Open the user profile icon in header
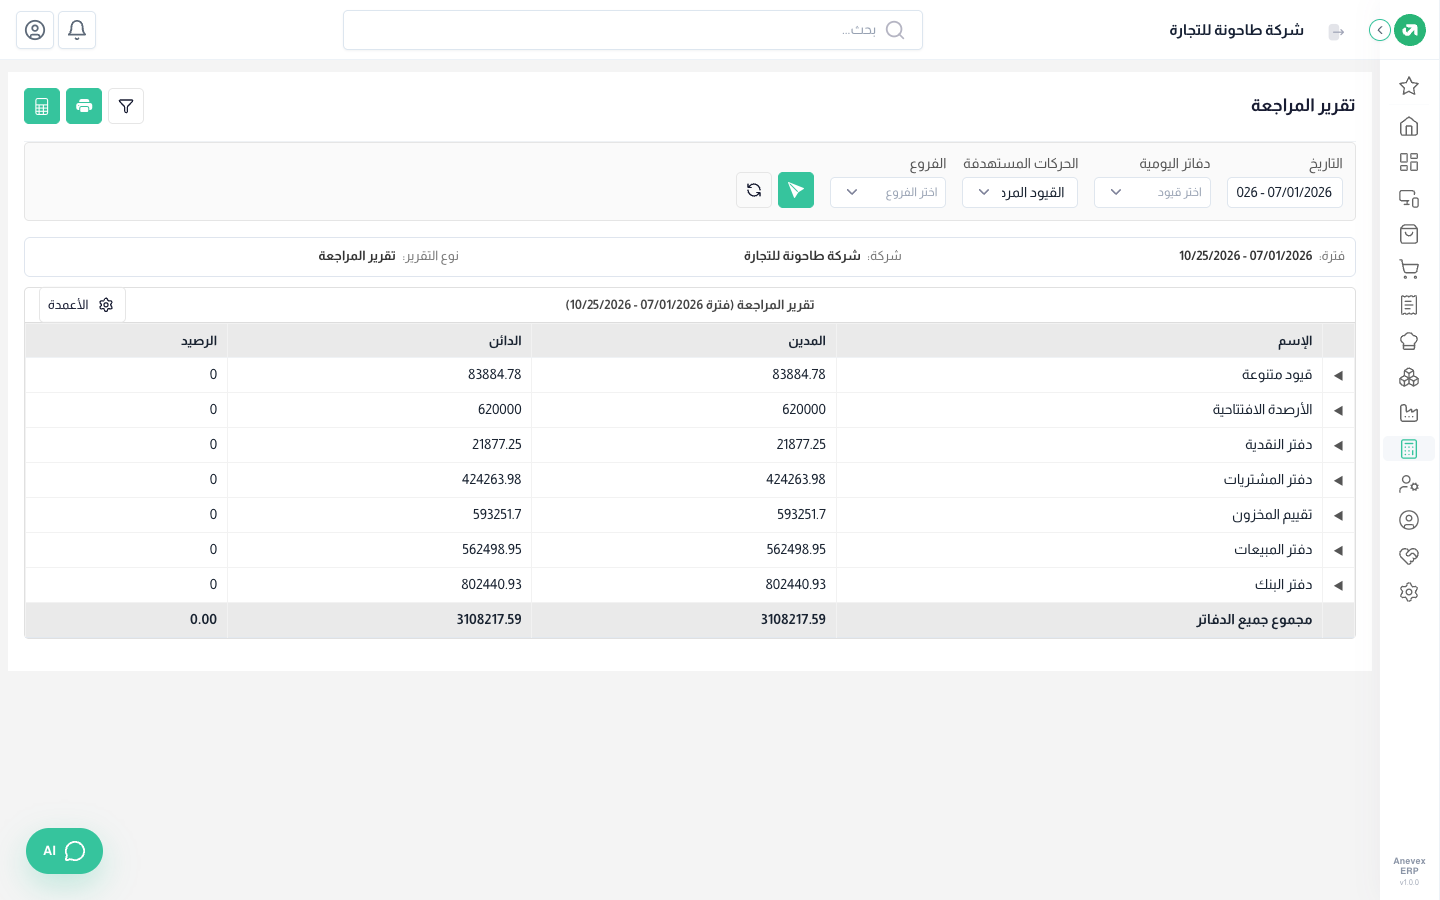This screenshot has height=900, width=1440. [35, 30]
